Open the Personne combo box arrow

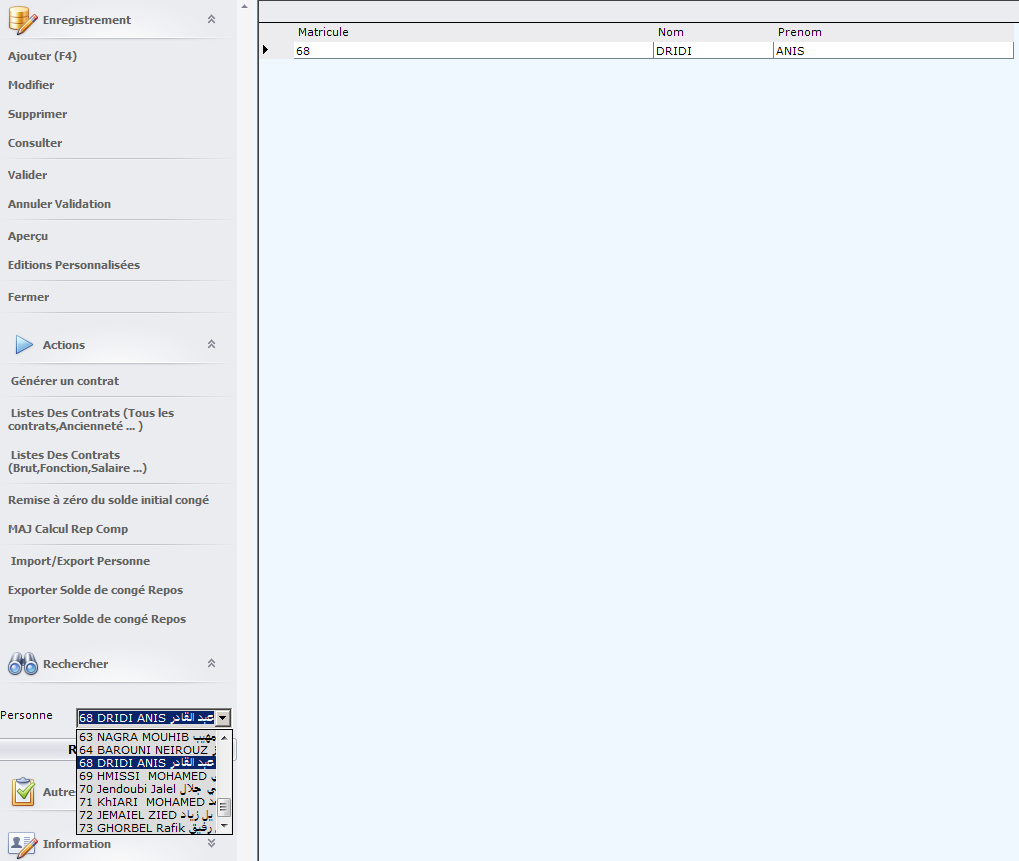tap(223, 718)
